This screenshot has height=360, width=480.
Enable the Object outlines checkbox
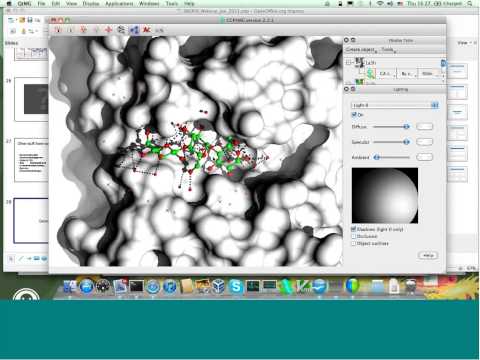(x=354, y=244)
